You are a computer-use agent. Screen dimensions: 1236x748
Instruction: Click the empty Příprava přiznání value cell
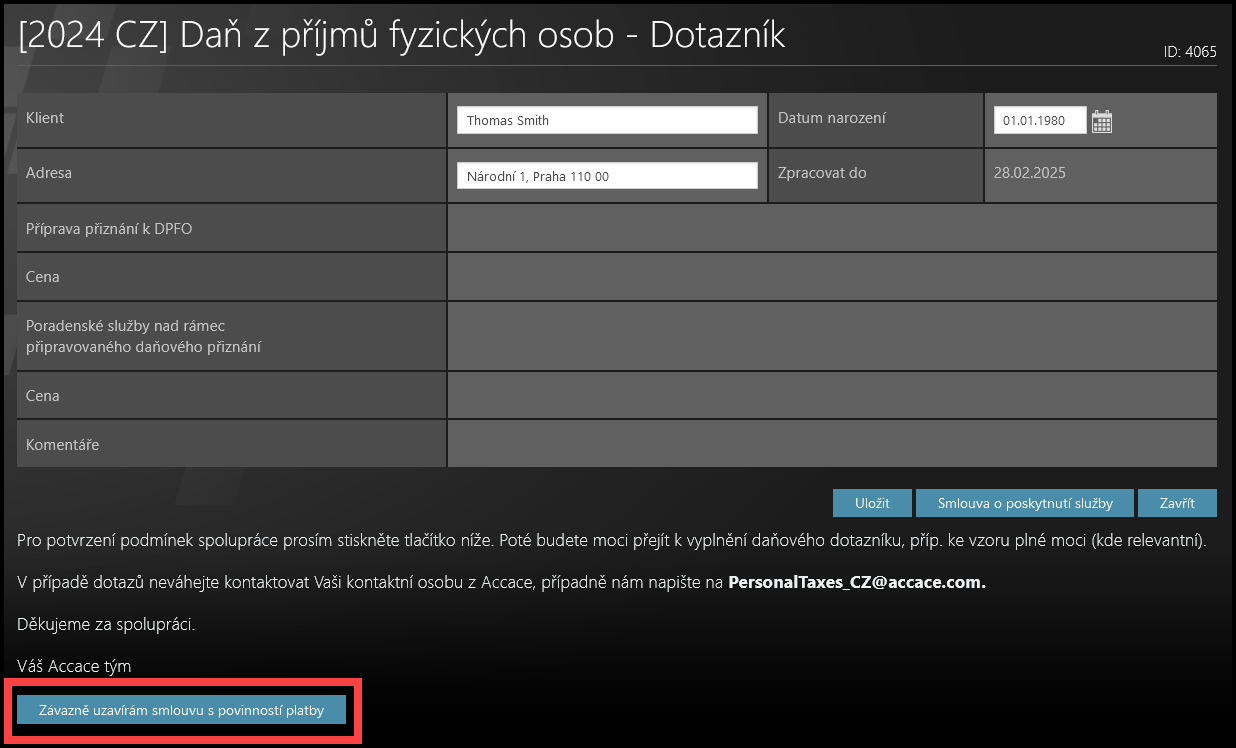tap(831, 229)
